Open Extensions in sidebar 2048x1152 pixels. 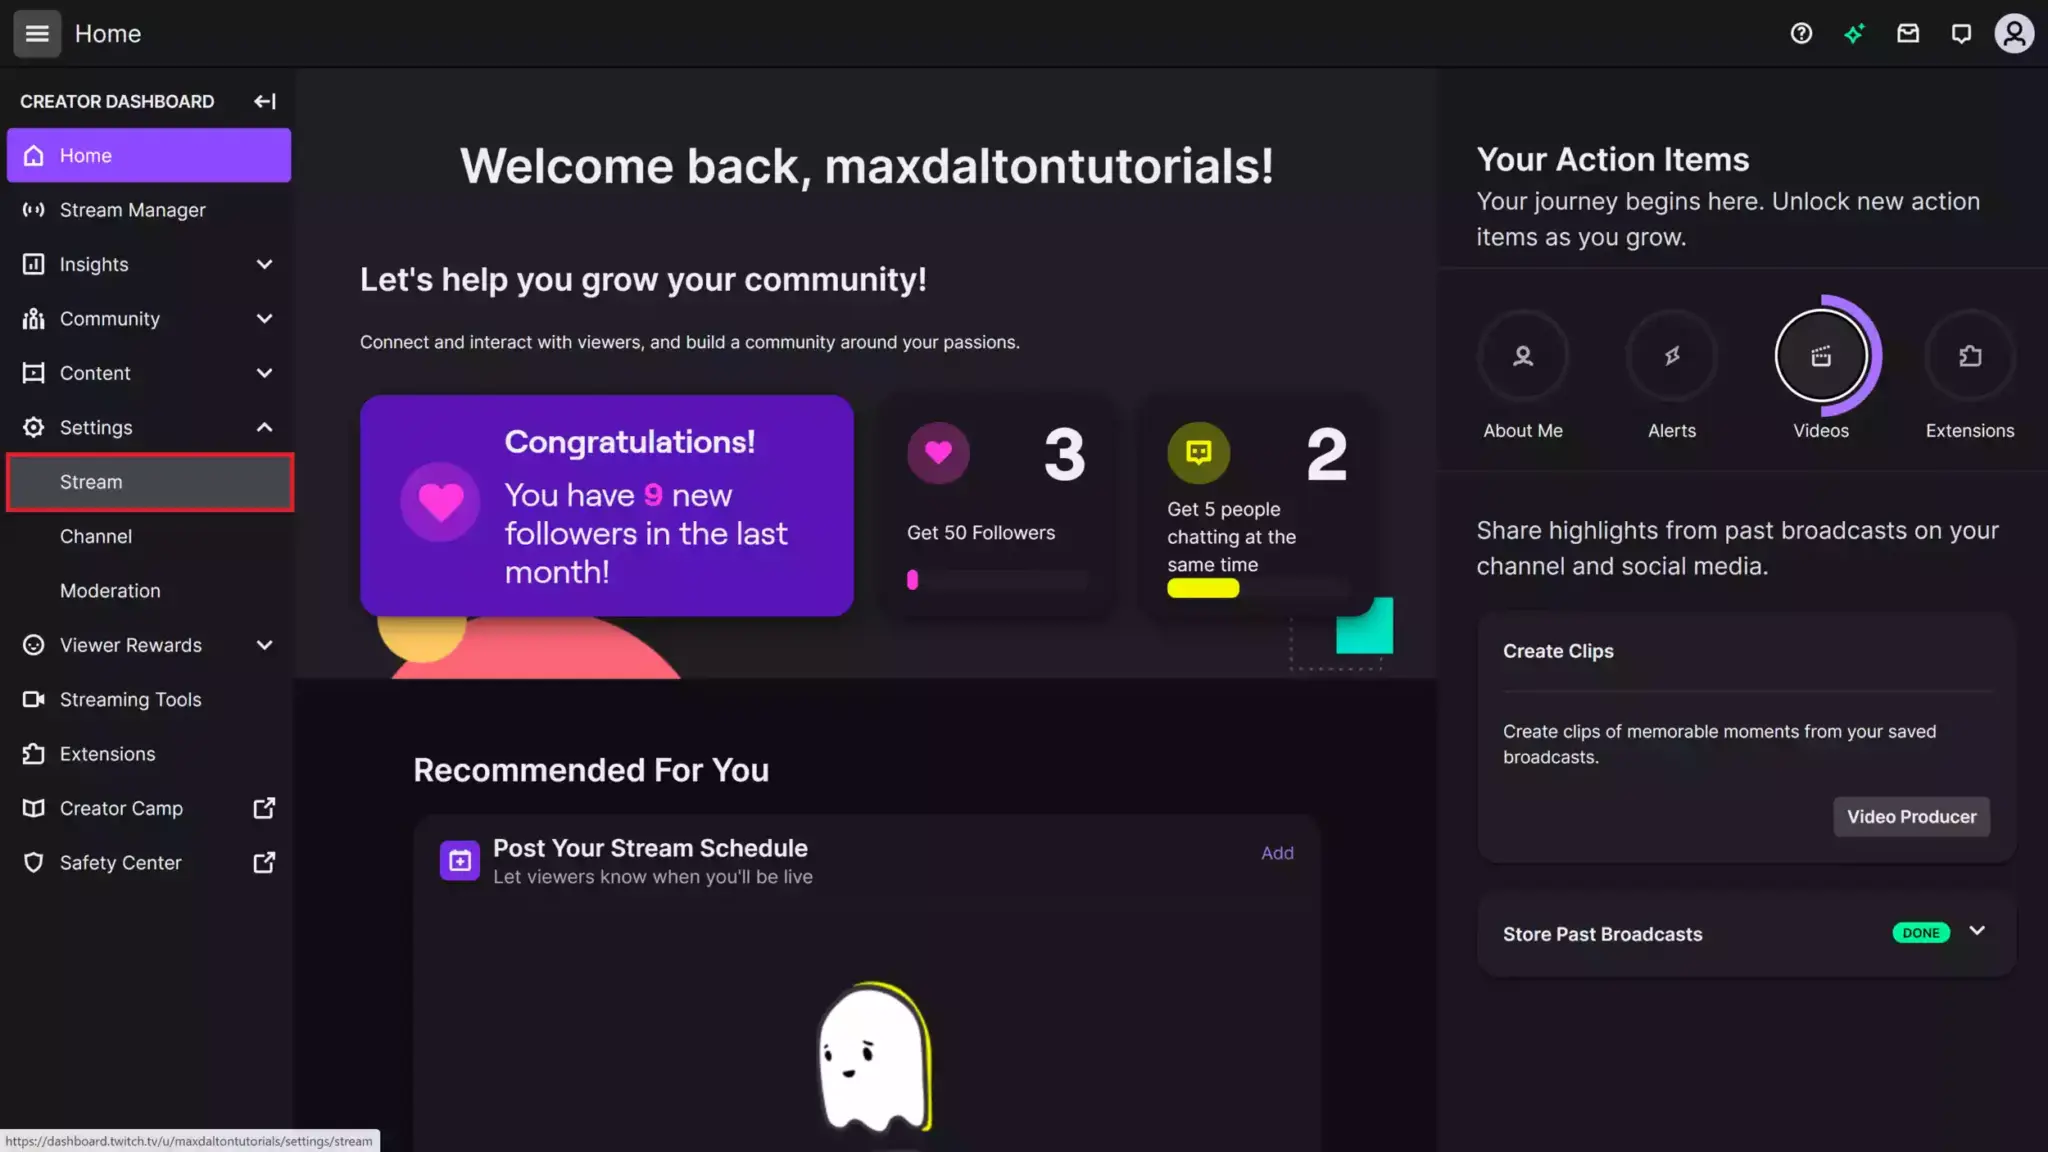point(149,754)
